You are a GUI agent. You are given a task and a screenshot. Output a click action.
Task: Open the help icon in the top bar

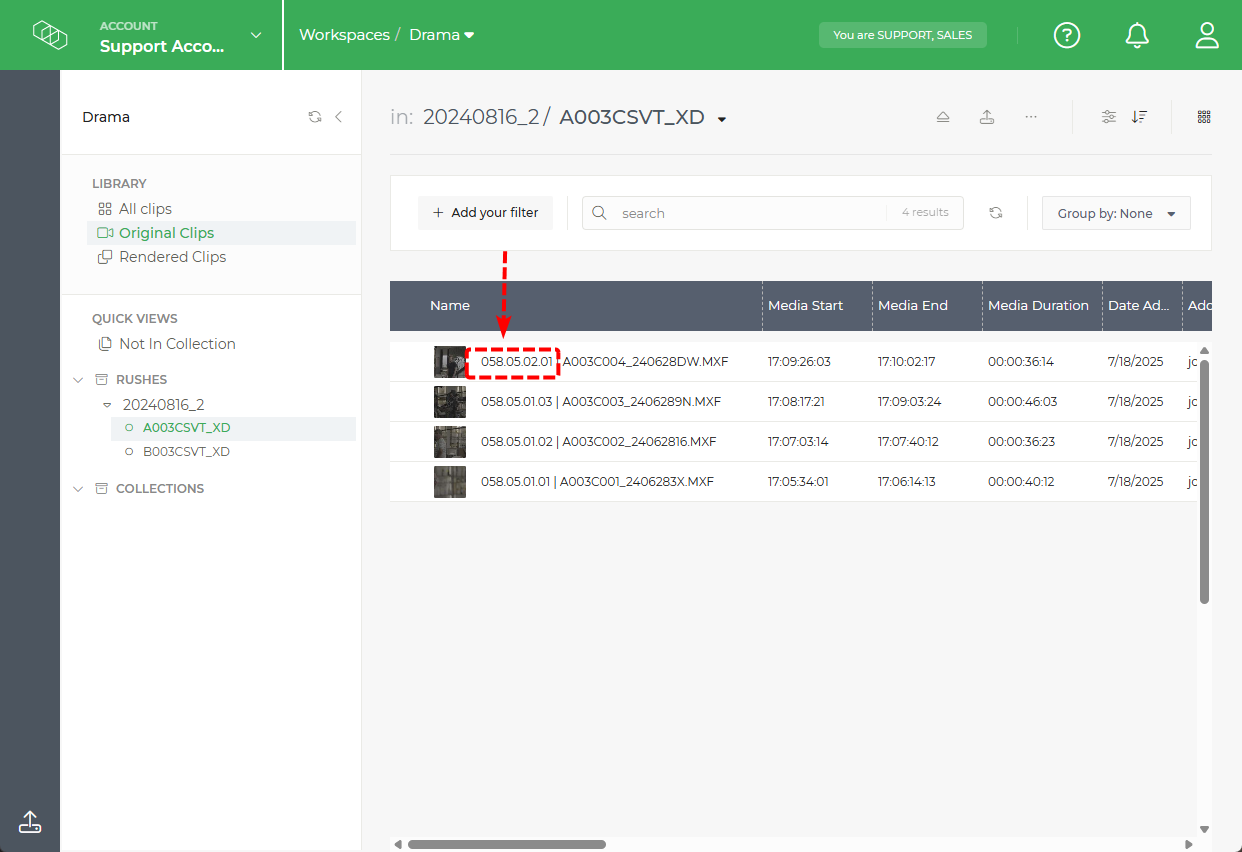pos(1067,35)
